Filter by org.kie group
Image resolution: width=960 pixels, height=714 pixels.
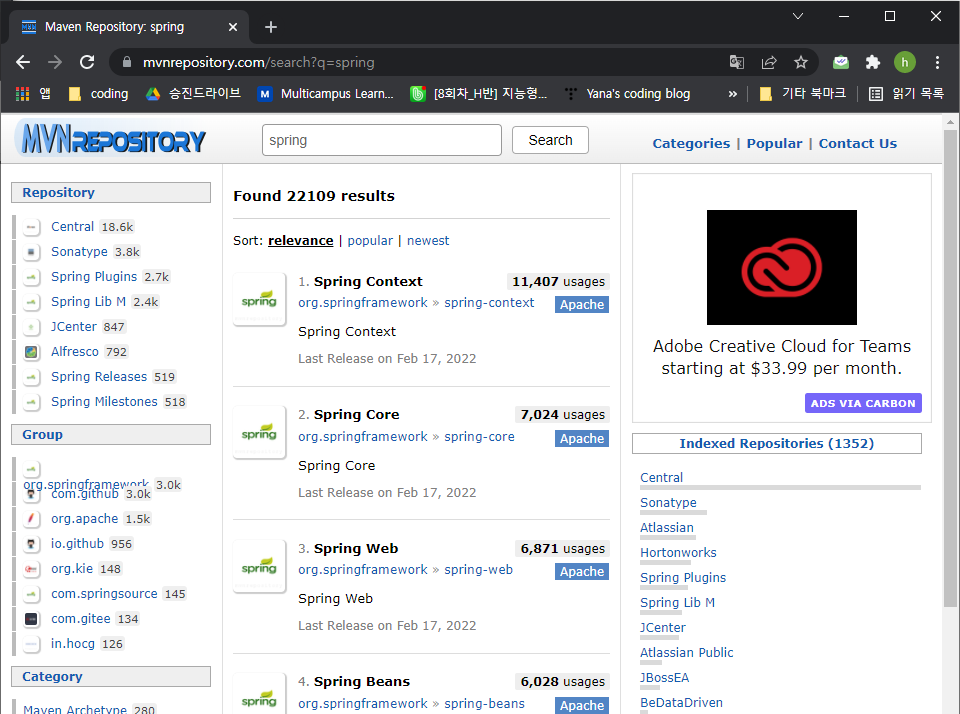pyautogui.click(x=72, y=569)
